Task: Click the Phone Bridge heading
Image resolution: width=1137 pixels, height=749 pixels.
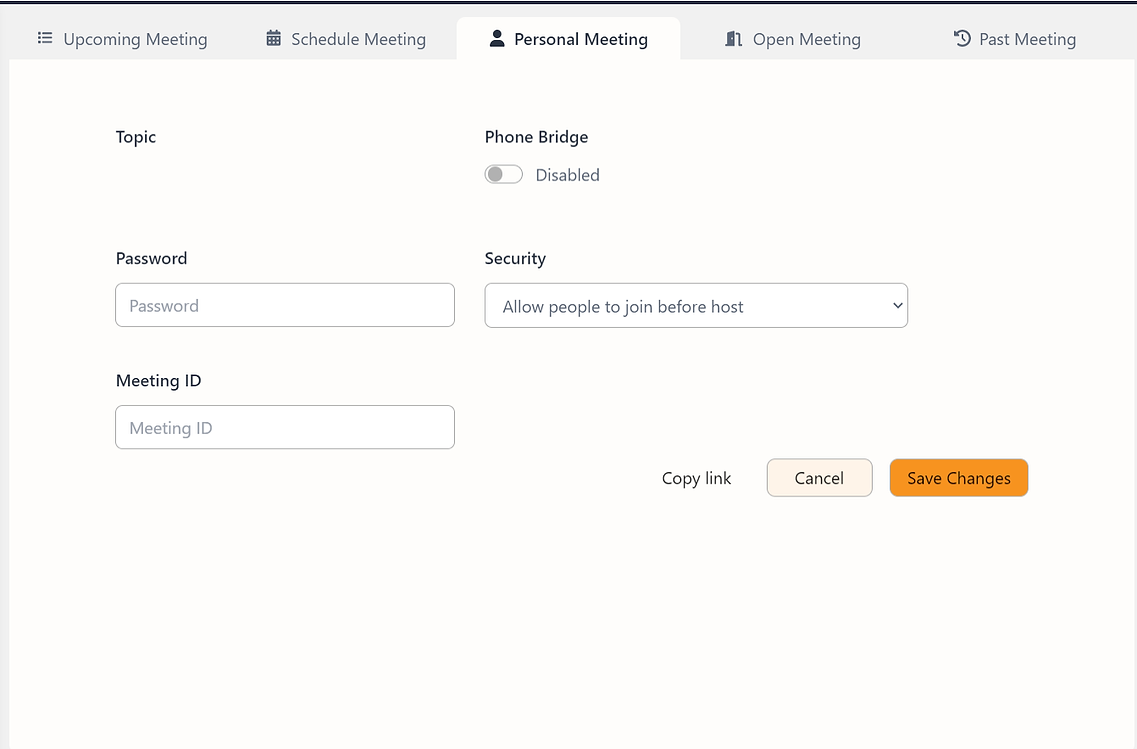Action: coord(537,137)
